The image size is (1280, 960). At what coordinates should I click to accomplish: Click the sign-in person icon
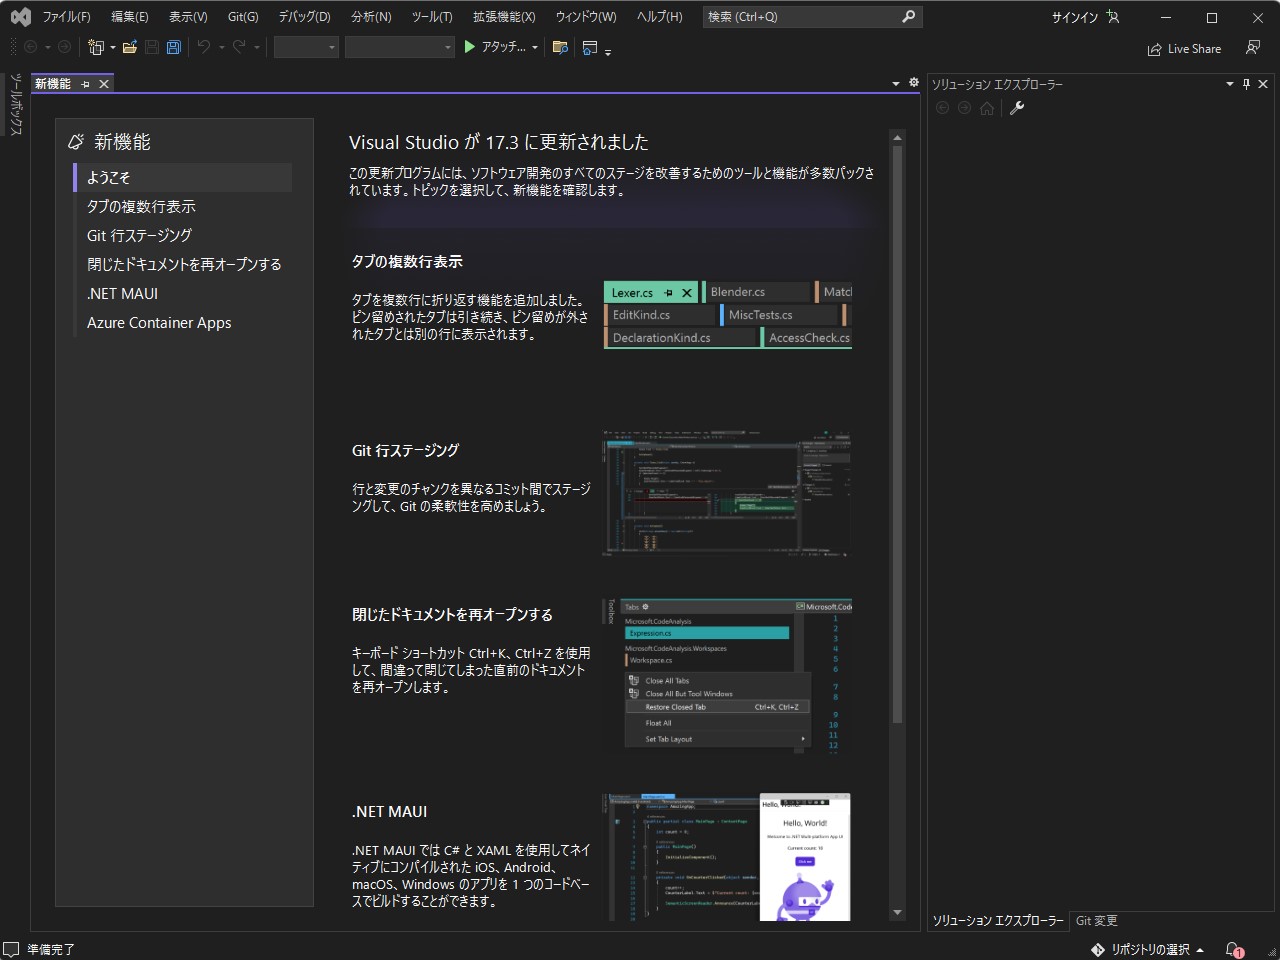click(x=1113, y=17)
